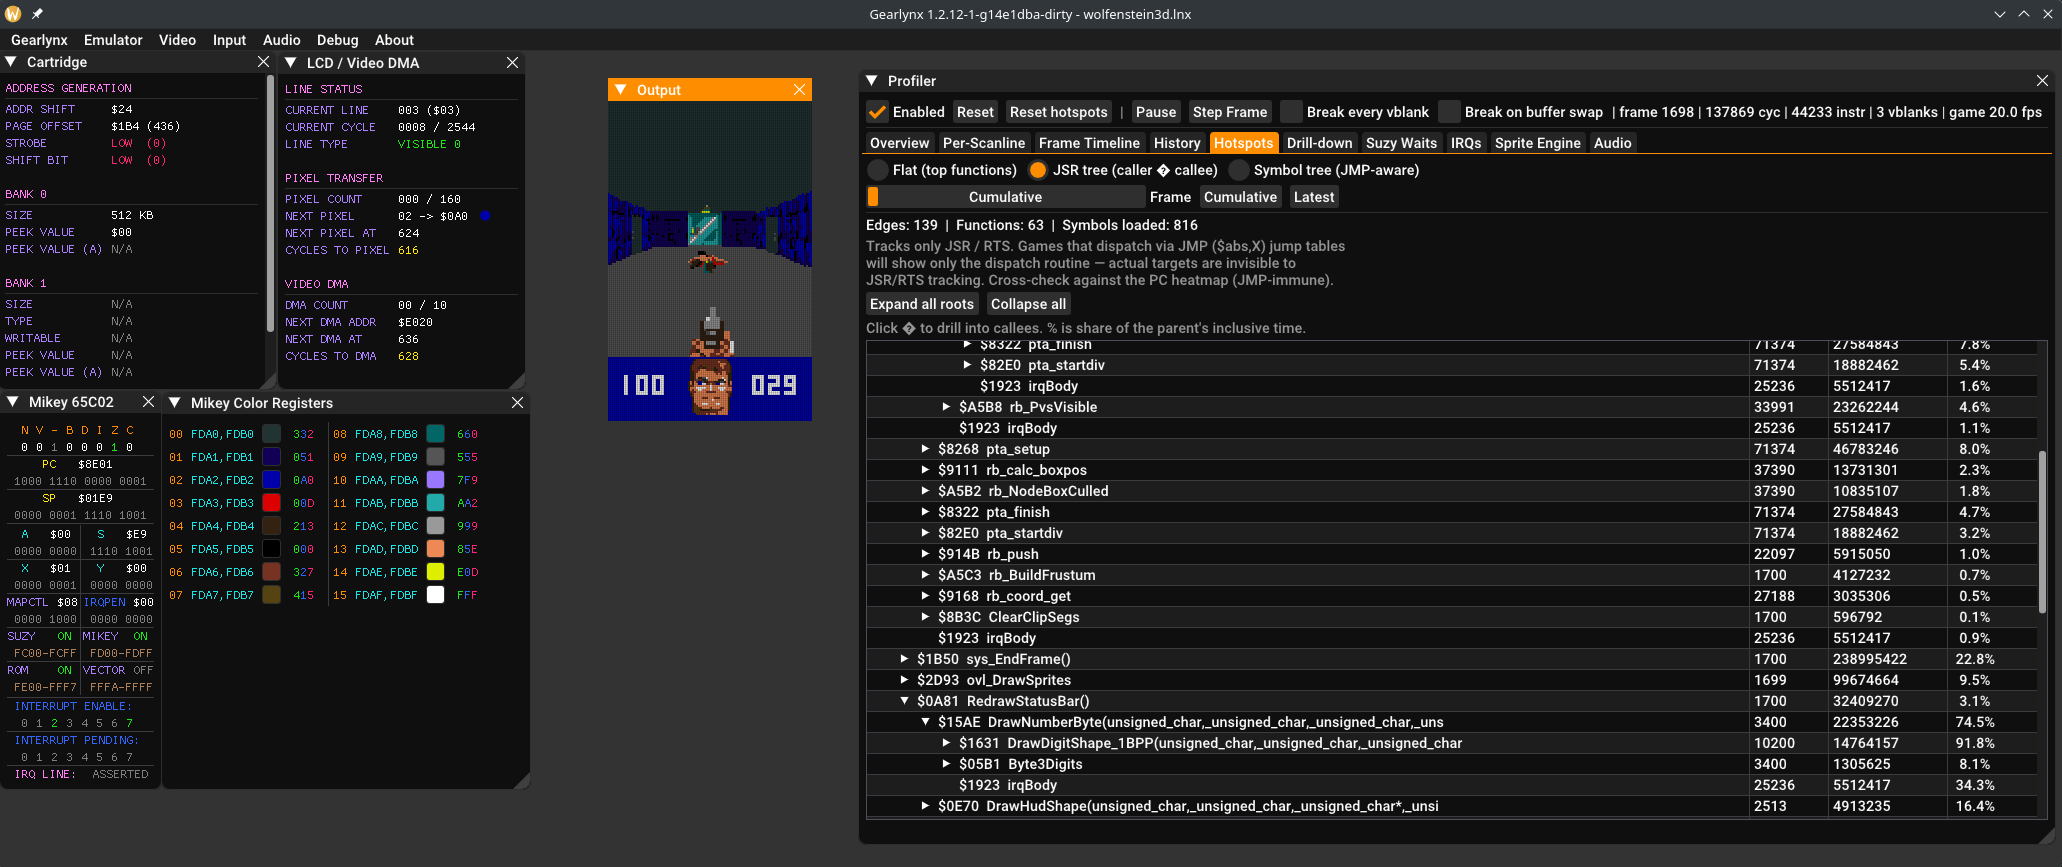Collapse the $15AE DrawNumberByte node
2062x867 pixels.
925,722
